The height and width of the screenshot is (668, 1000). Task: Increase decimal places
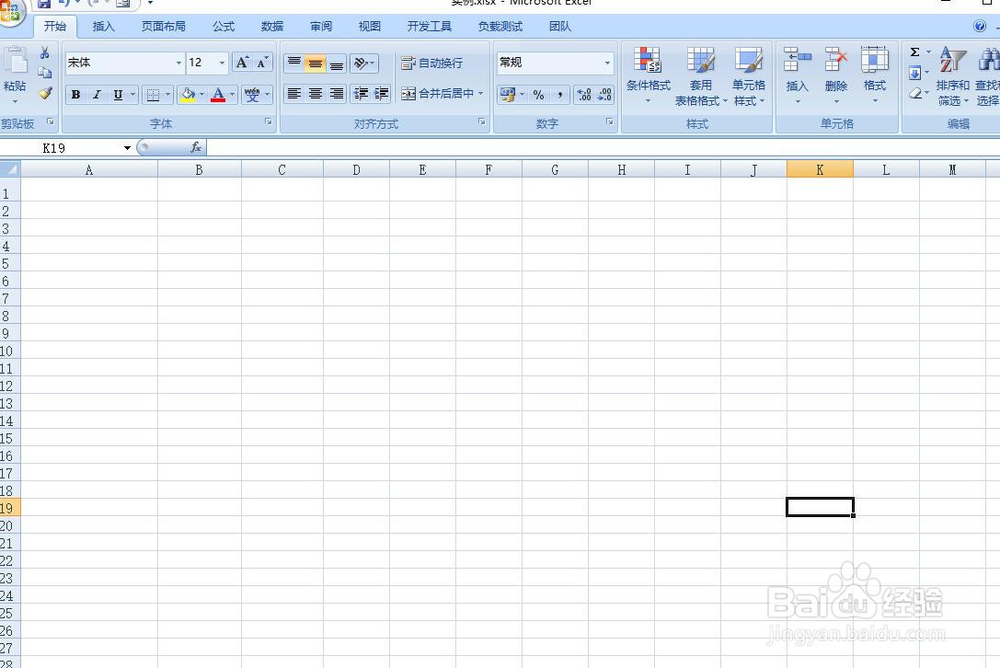pyautogui.click(x=584, y=94)
